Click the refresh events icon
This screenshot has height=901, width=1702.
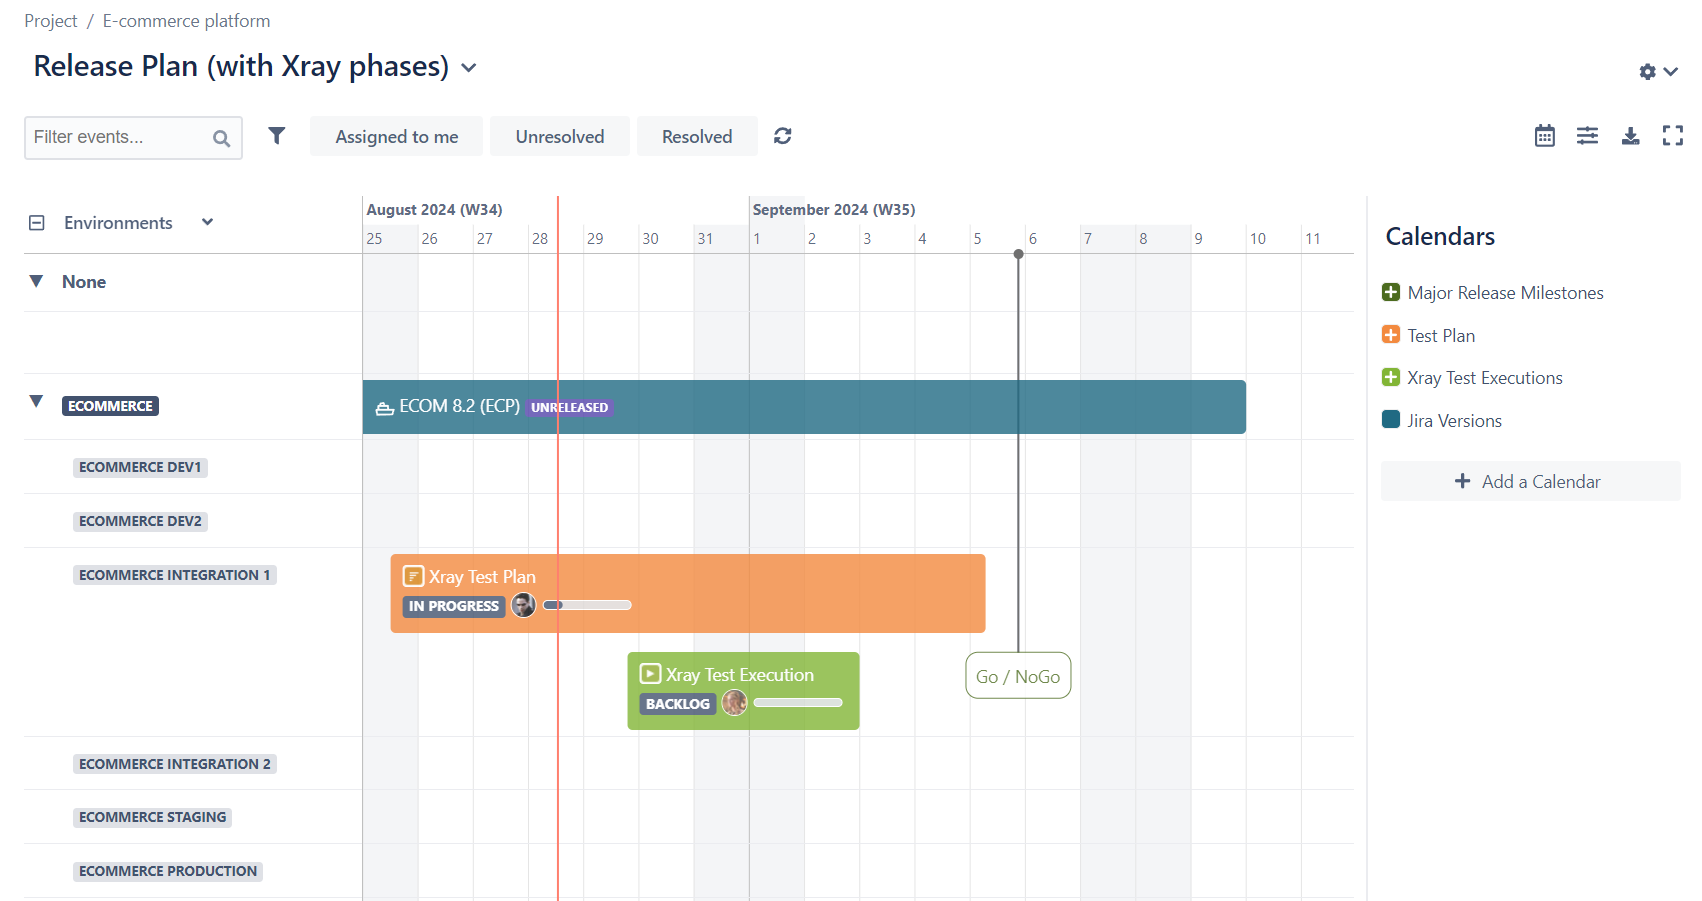click(x=782, y=136)
